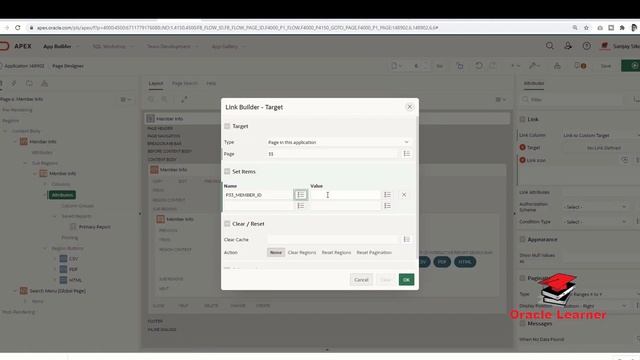
Task: Collapse the Appearance property group
Action: (522, 239)
